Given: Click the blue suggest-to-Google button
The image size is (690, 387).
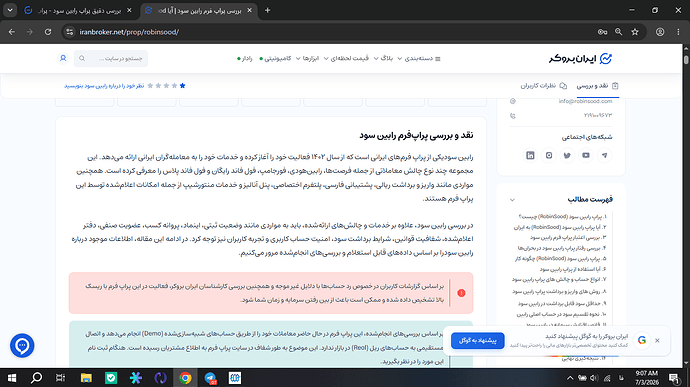Looking at the screenshot, I should point(477,341).
